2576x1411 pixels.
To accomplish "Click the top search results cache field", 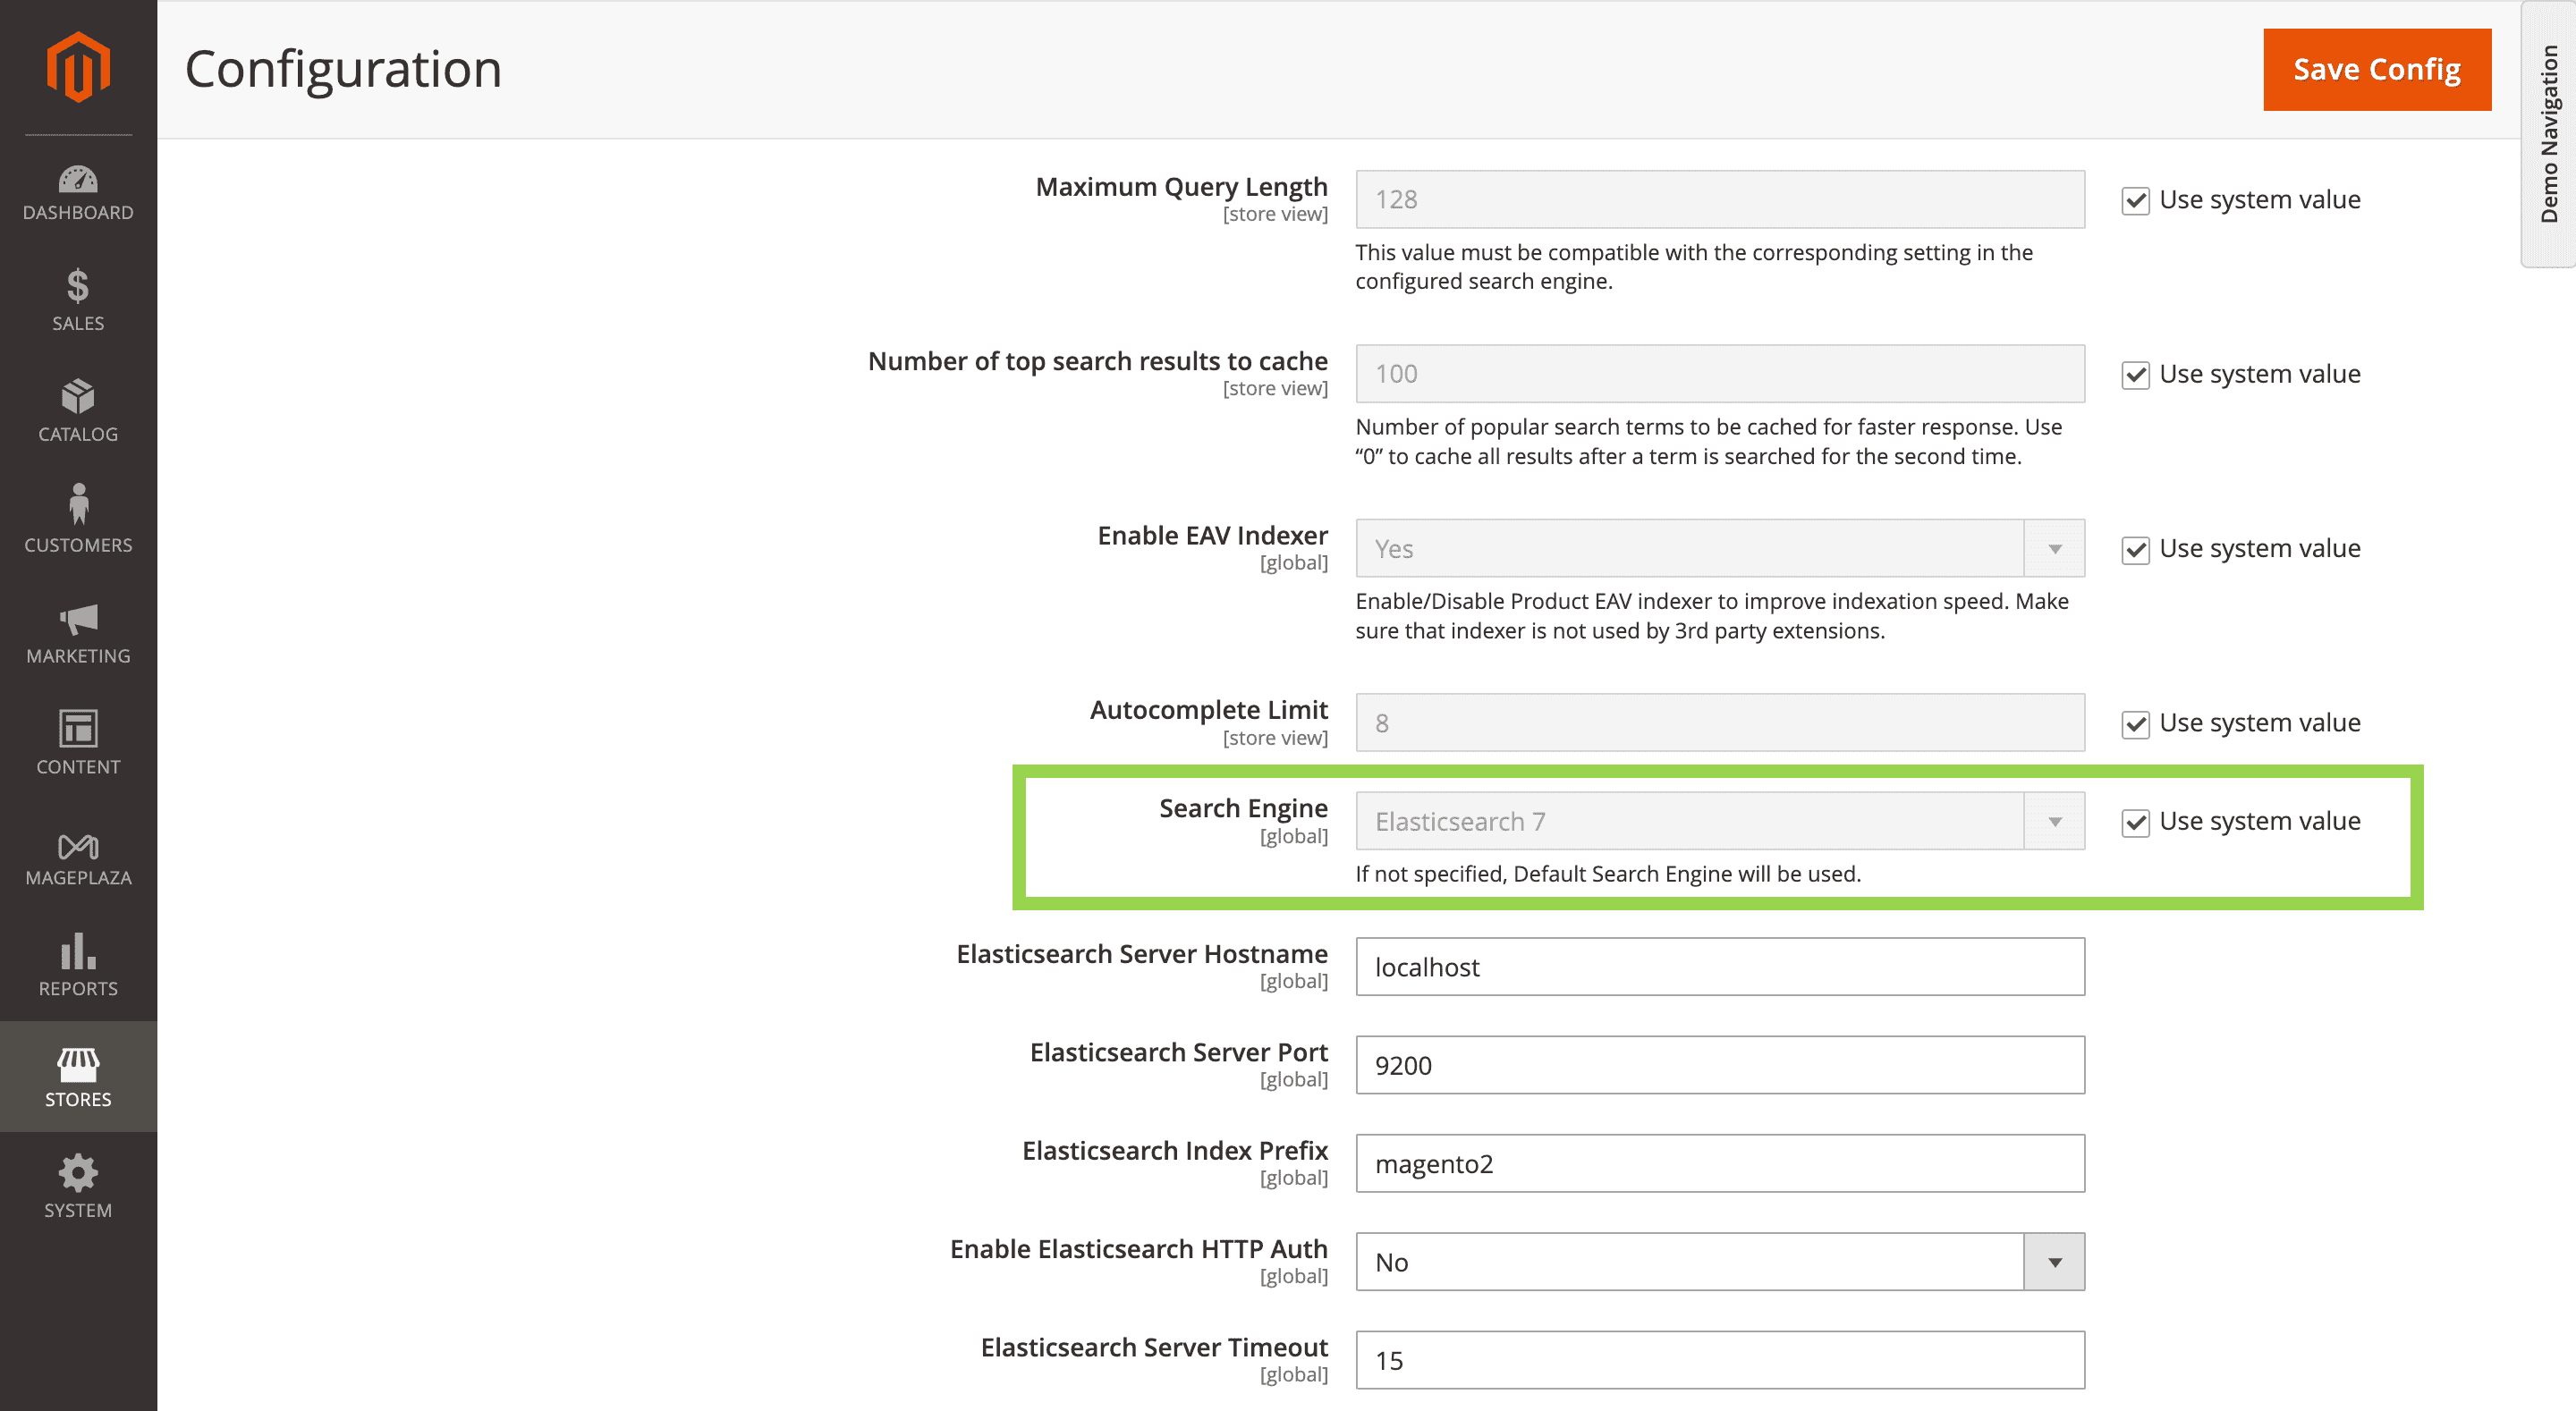I will (1720, 373).
